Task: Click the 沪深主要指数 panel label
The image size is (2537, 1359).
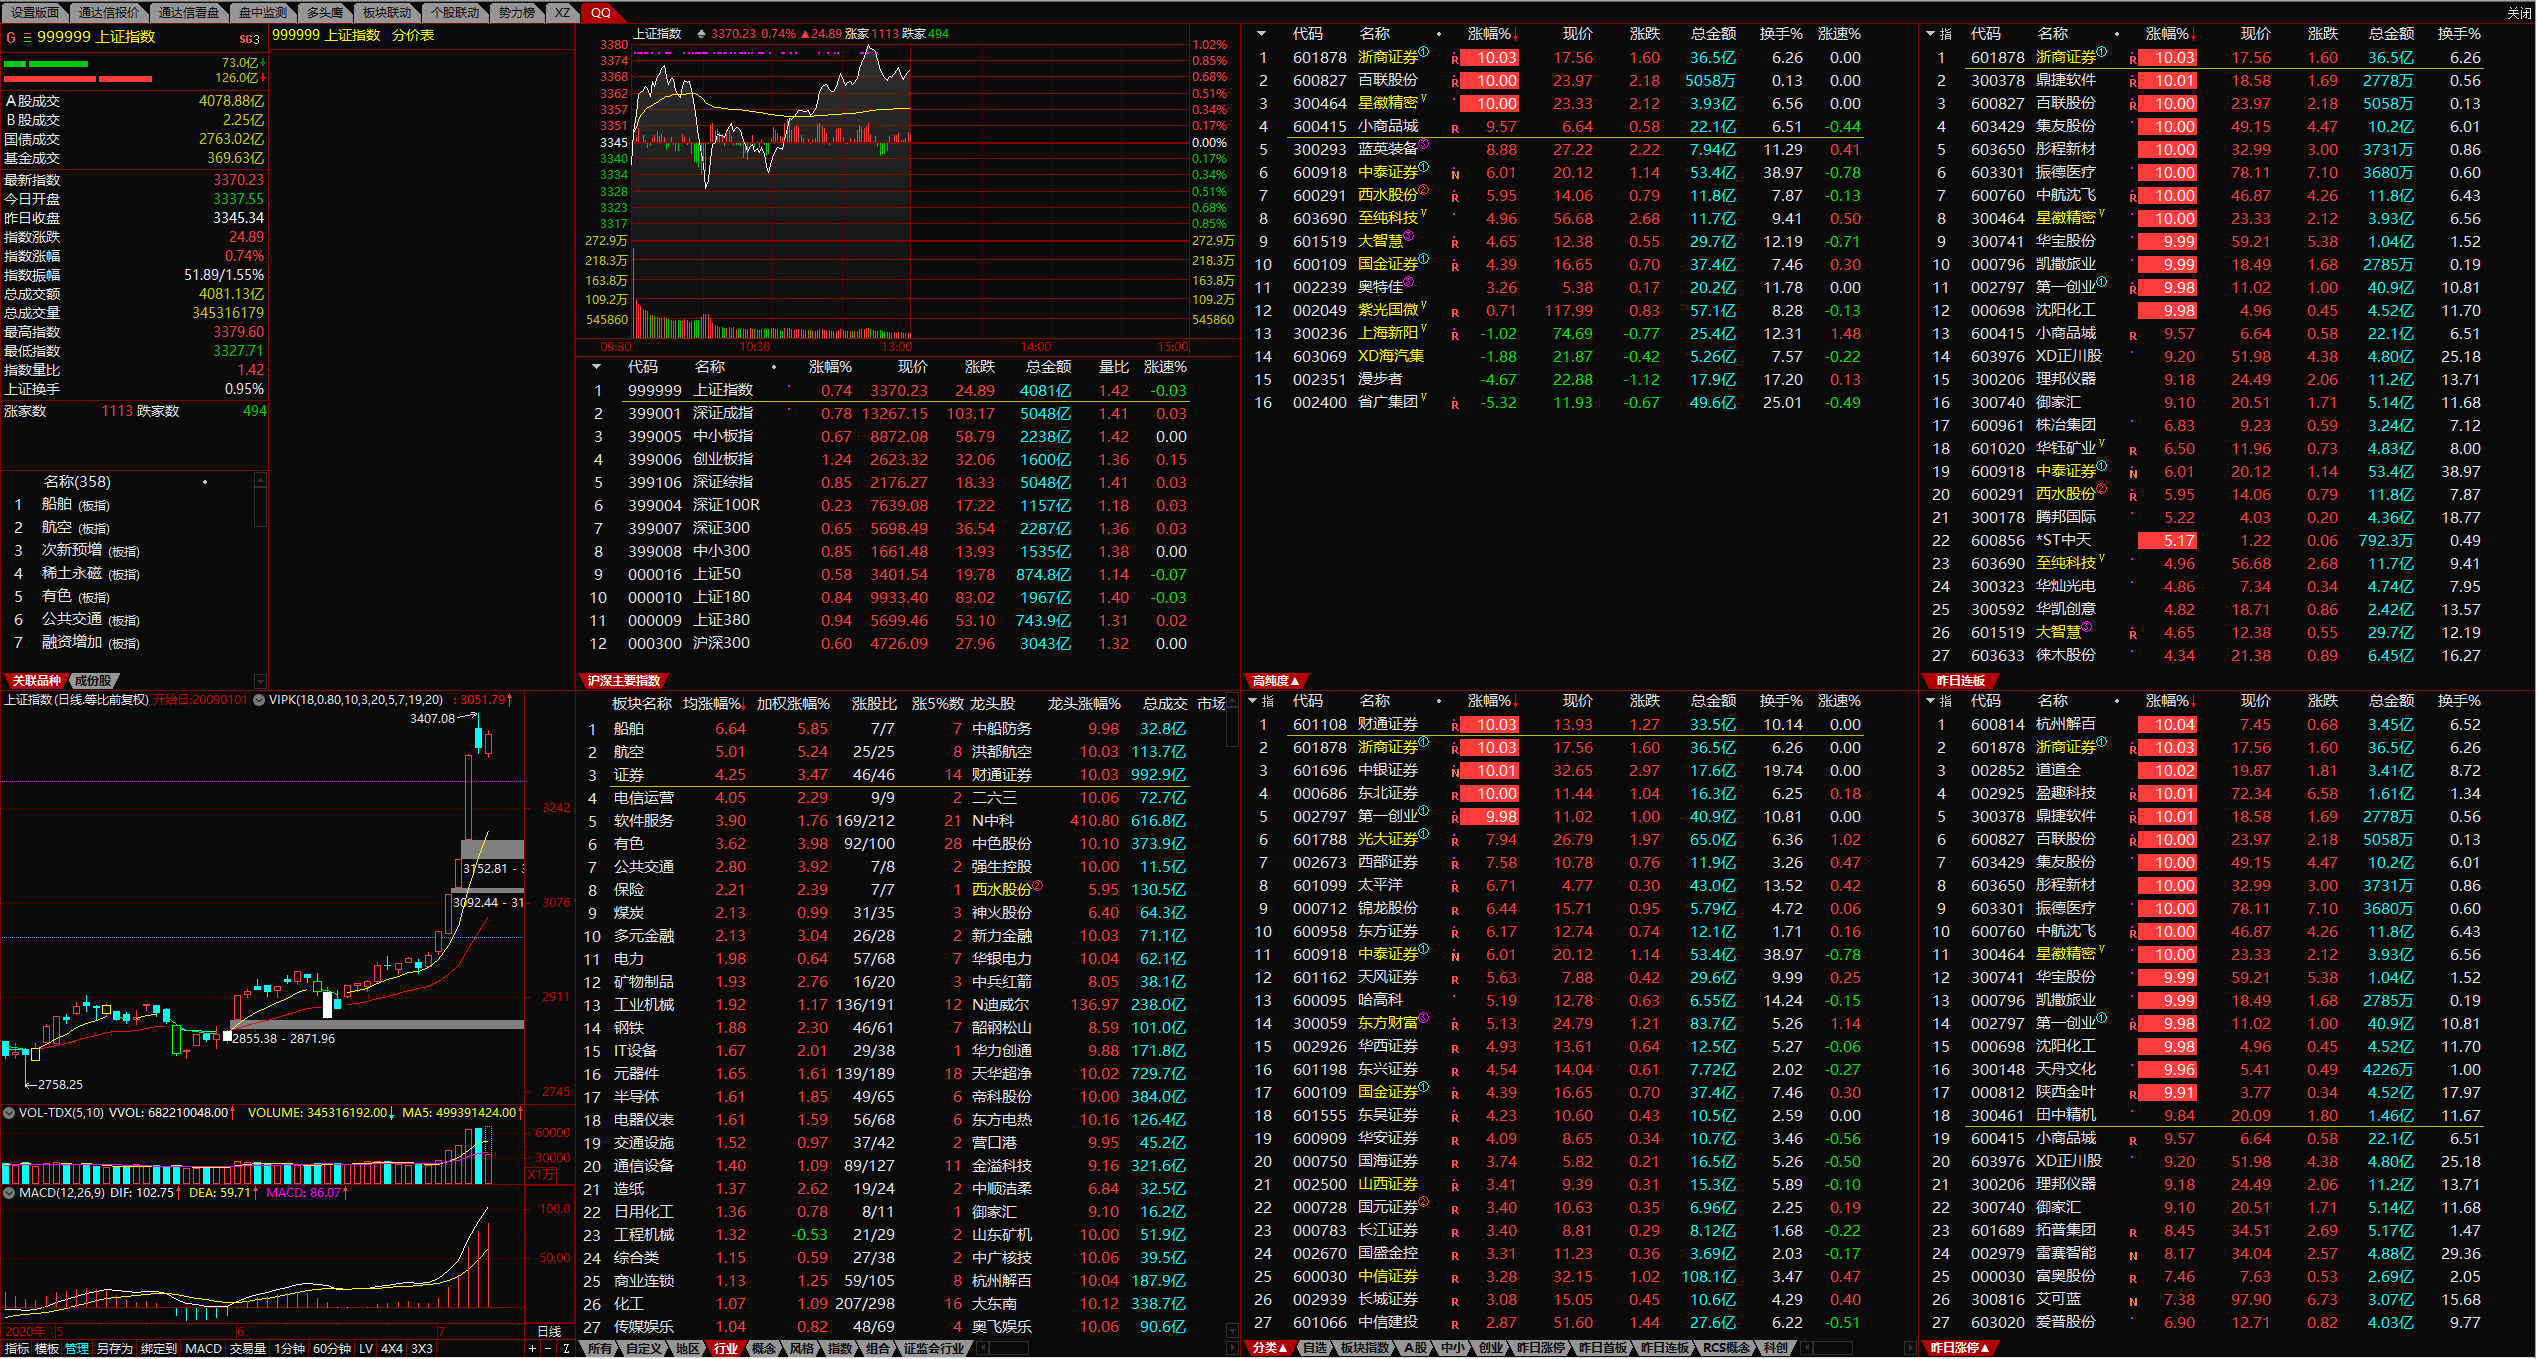Action: click(623, 681)
